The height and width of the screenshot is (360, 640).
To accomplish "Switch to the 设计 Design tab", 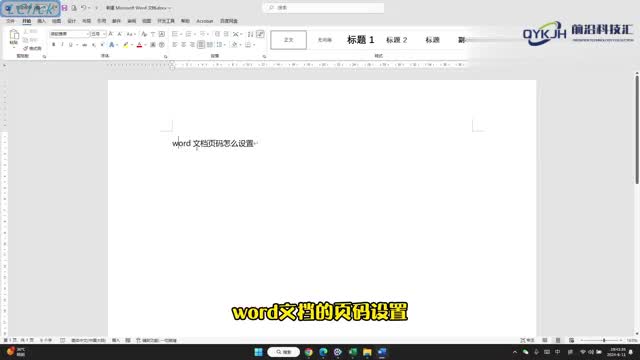I will (x=71, y=21).
